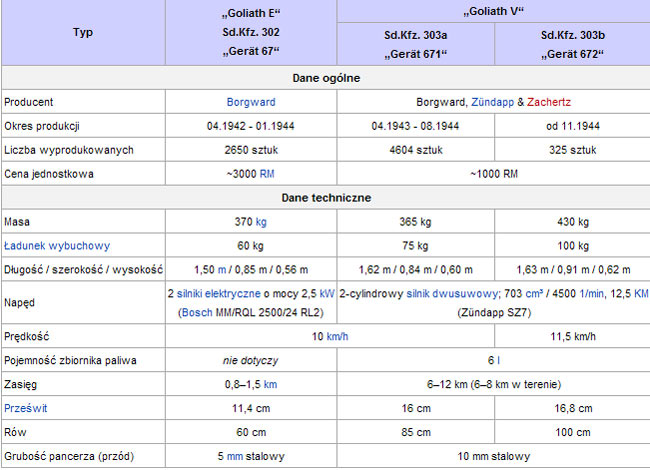Screen dimensions: 650x470
Task: Click the KM horsepower link
Action: tap(640, 294)
